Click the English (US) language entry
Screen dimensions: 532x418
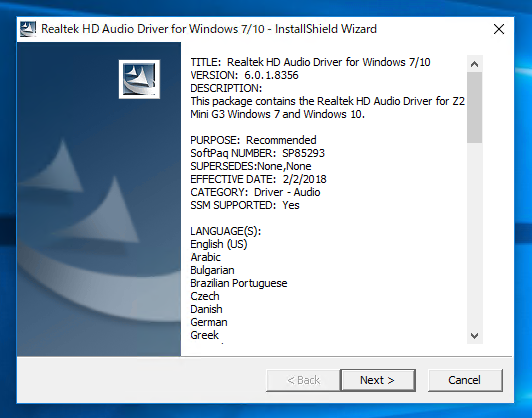(219, 244)
